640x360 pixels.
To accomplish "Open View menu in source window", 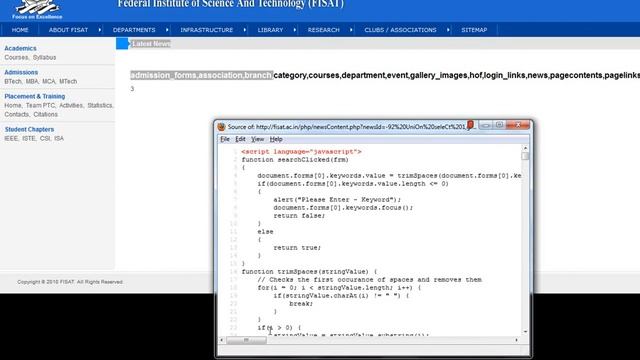I will click(x=257, y=139).
